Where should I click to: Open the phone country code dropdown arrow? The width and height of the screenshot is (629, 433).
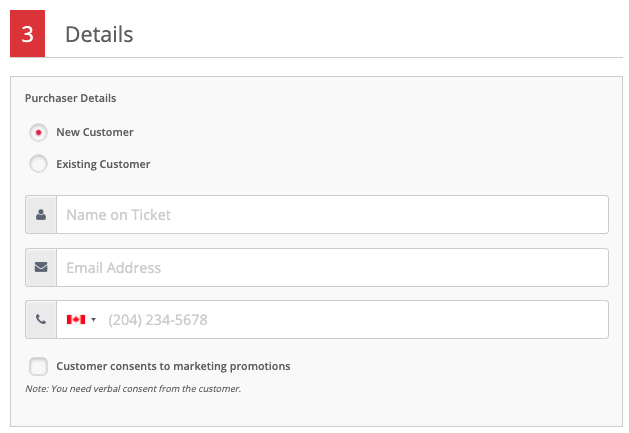(93, 320)
